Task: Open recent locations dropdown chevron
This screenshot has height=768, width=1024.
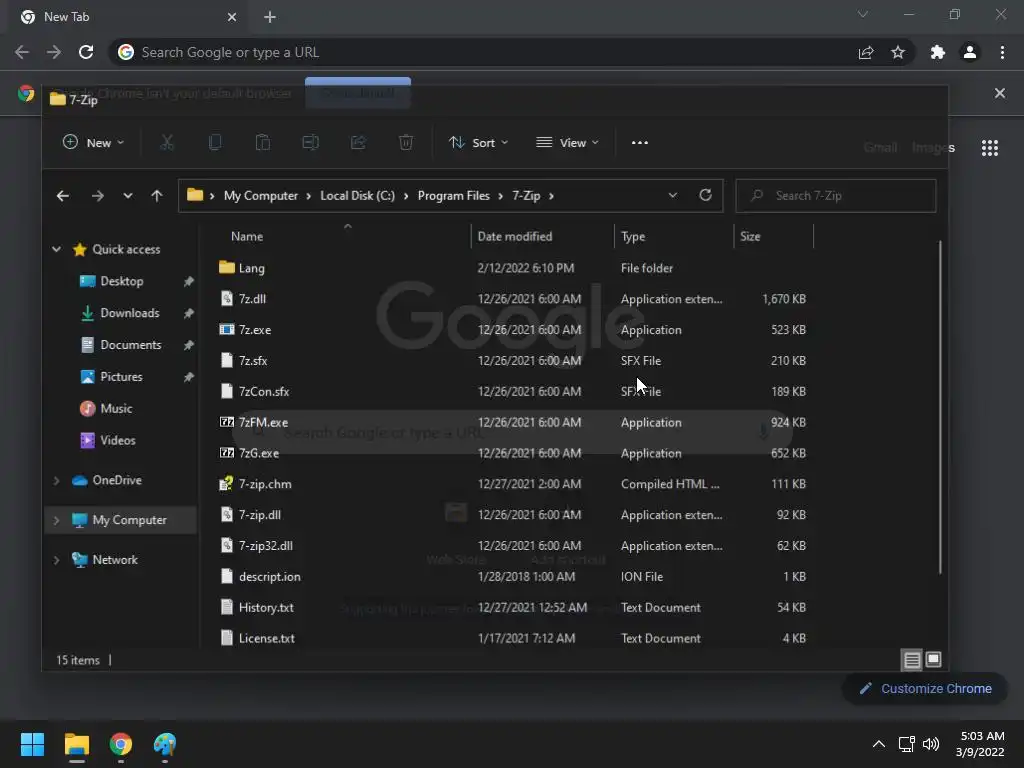Action: click(127, 196)
